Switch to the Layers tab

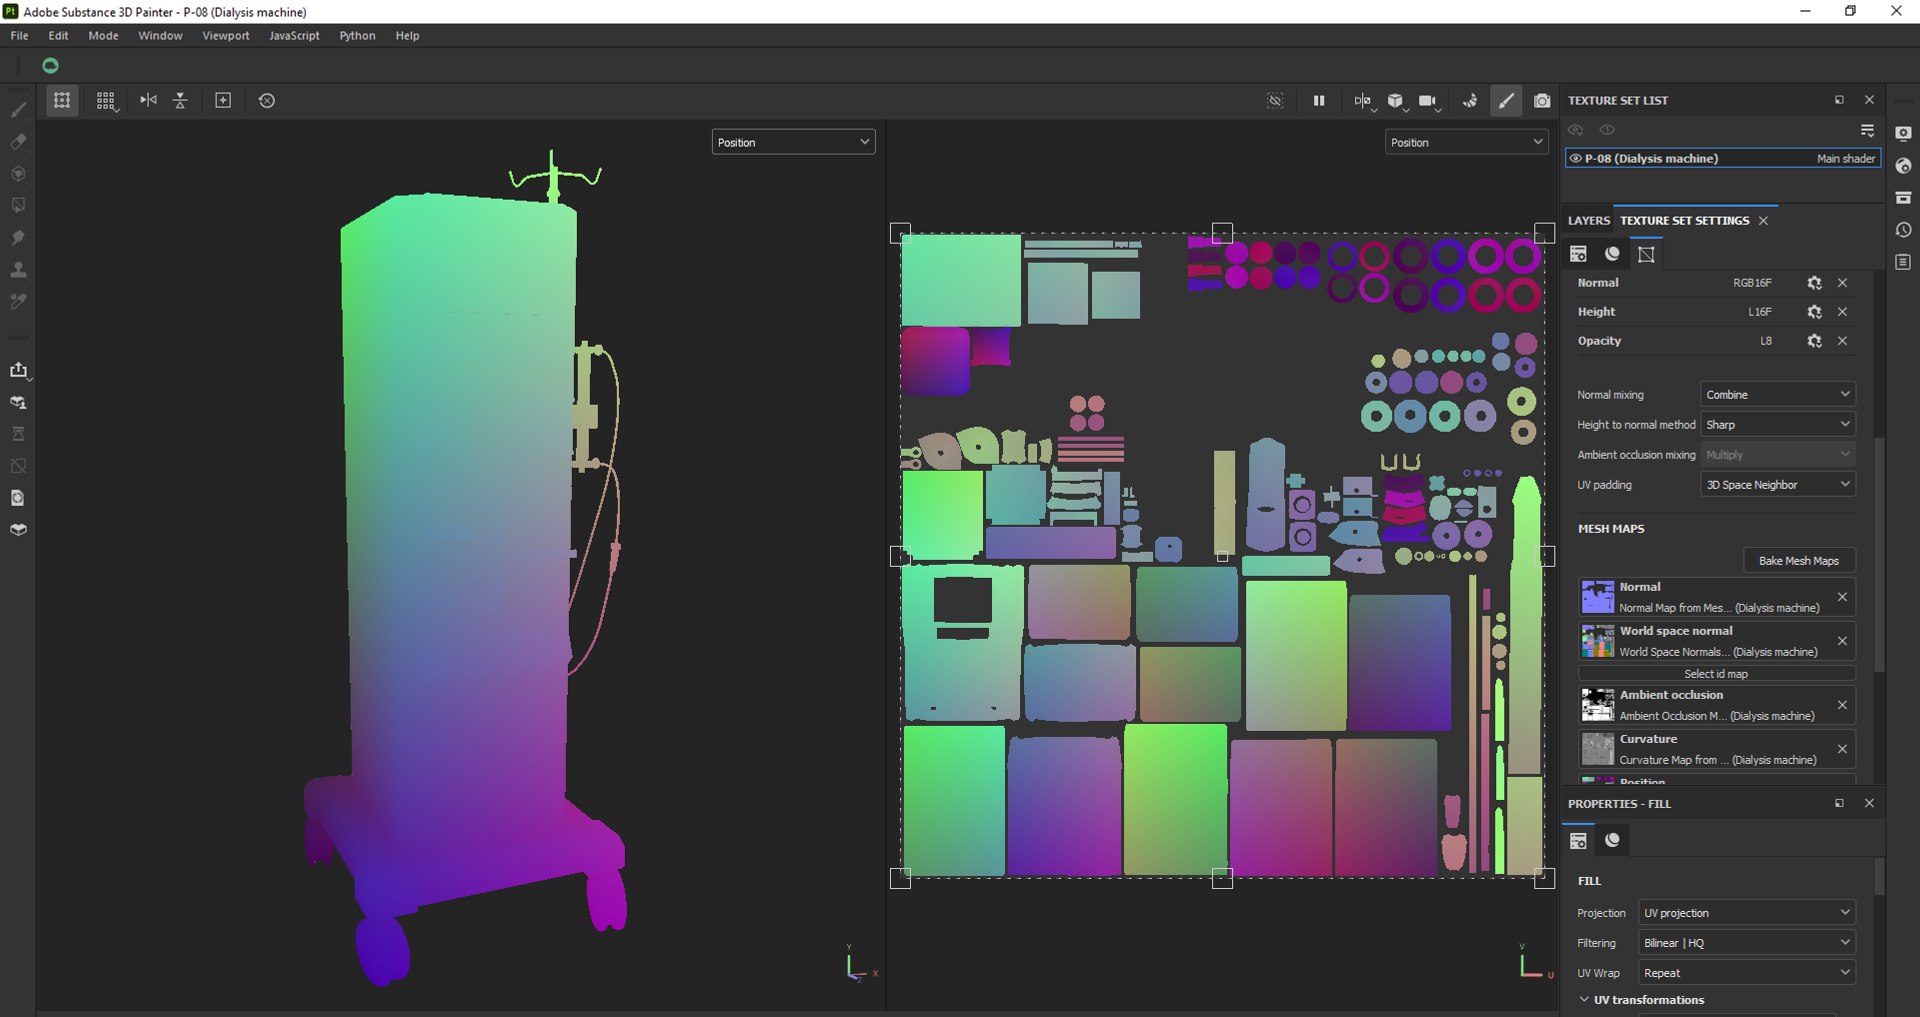(x=1588, y=220)
